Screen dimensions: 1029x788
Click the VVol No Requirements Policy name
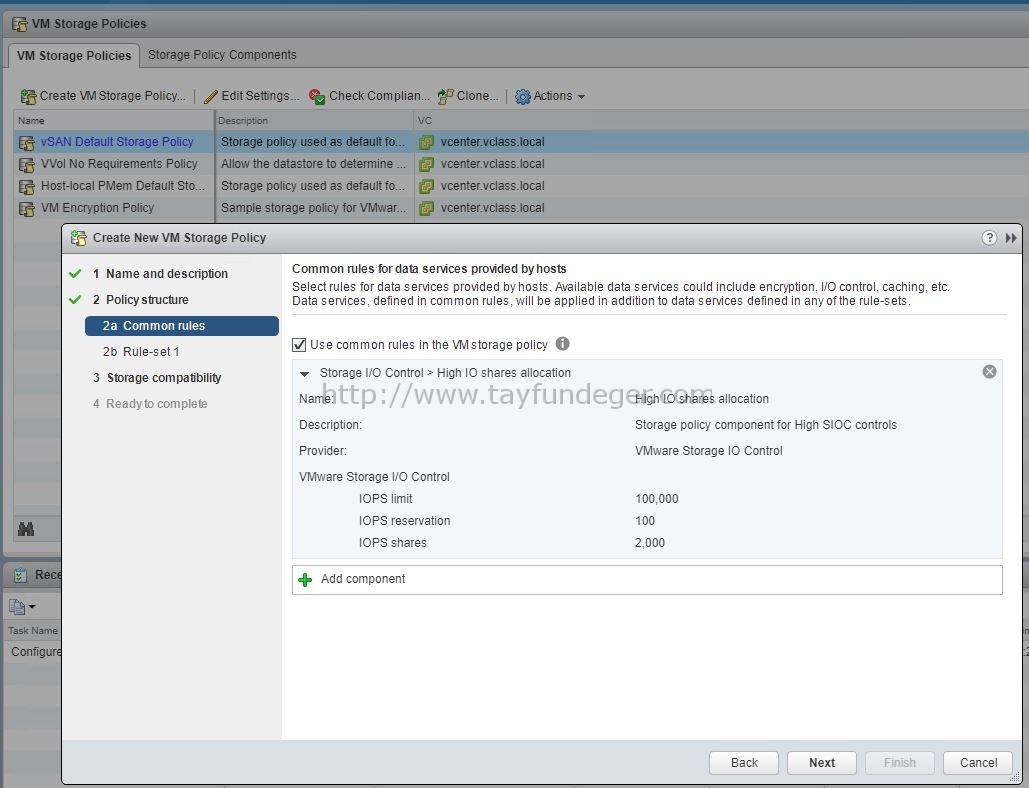[x=119, y=164]
